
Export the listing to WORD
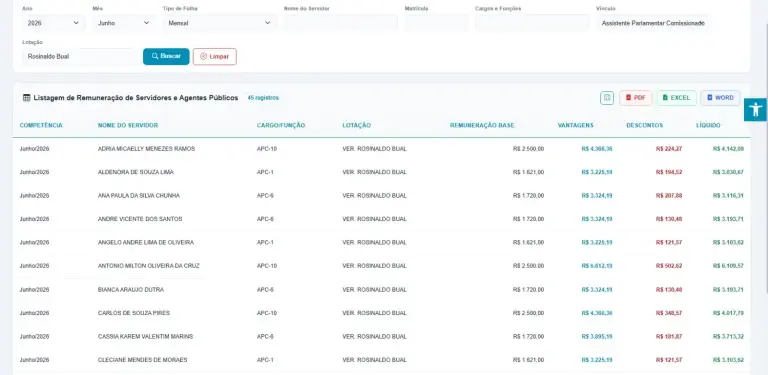click(720, 98)
